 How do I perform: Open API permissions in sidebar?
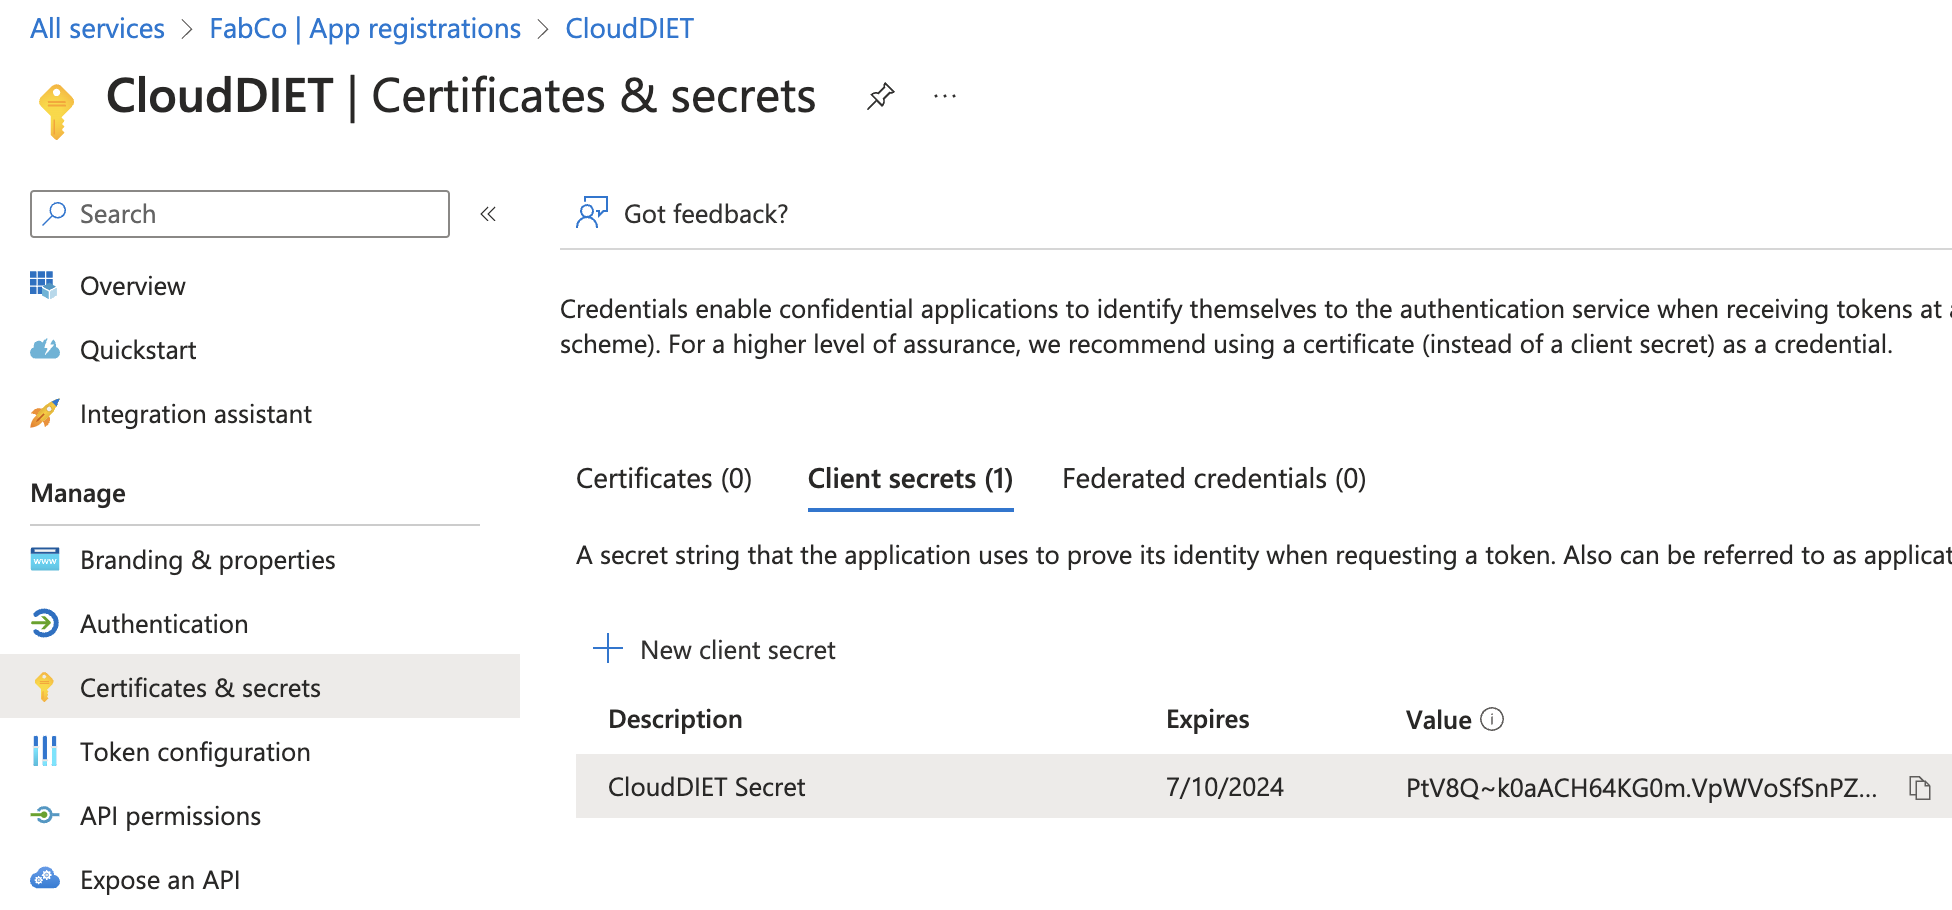tap(170, 816)
